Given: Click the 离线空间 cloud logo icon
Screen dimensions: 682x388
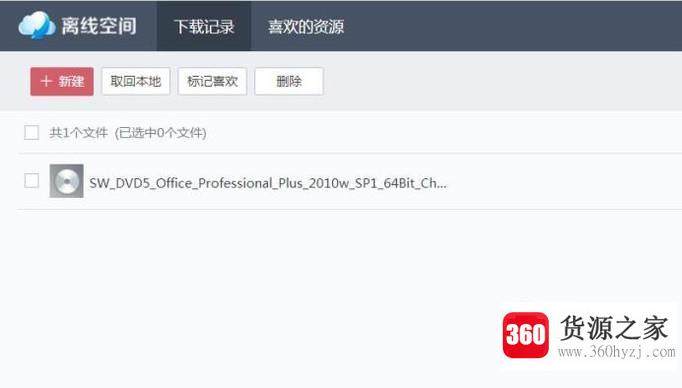Looking at the screenshot, I should pyautogui.click(x=37, y=25).
